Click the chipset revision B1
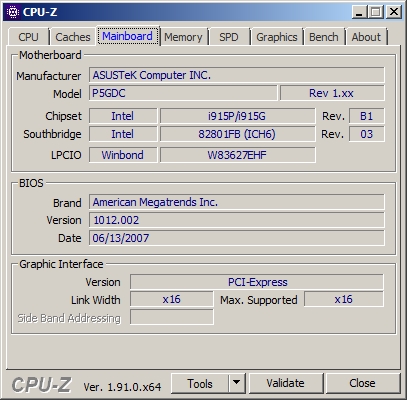Viewport: 407px width, 400px height. [x=367, y=116]
